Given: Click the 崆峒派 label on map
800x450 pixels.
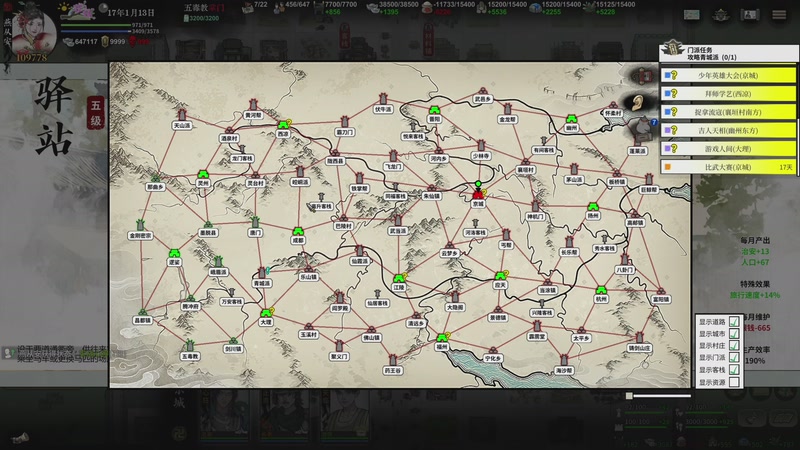Looking at the screenshot, I should (x=300, y=182).
